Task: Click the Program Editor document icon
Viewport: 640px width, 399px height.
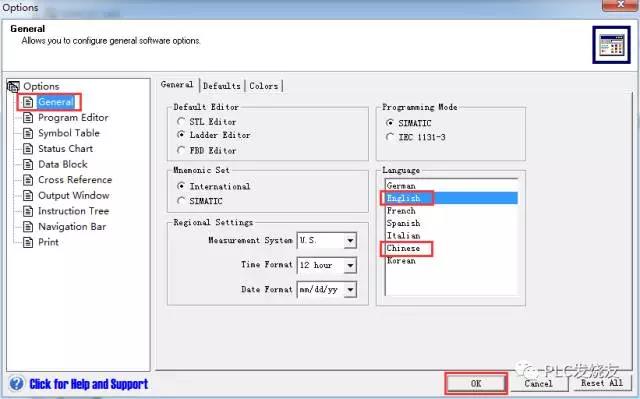Action: (28, 117)
